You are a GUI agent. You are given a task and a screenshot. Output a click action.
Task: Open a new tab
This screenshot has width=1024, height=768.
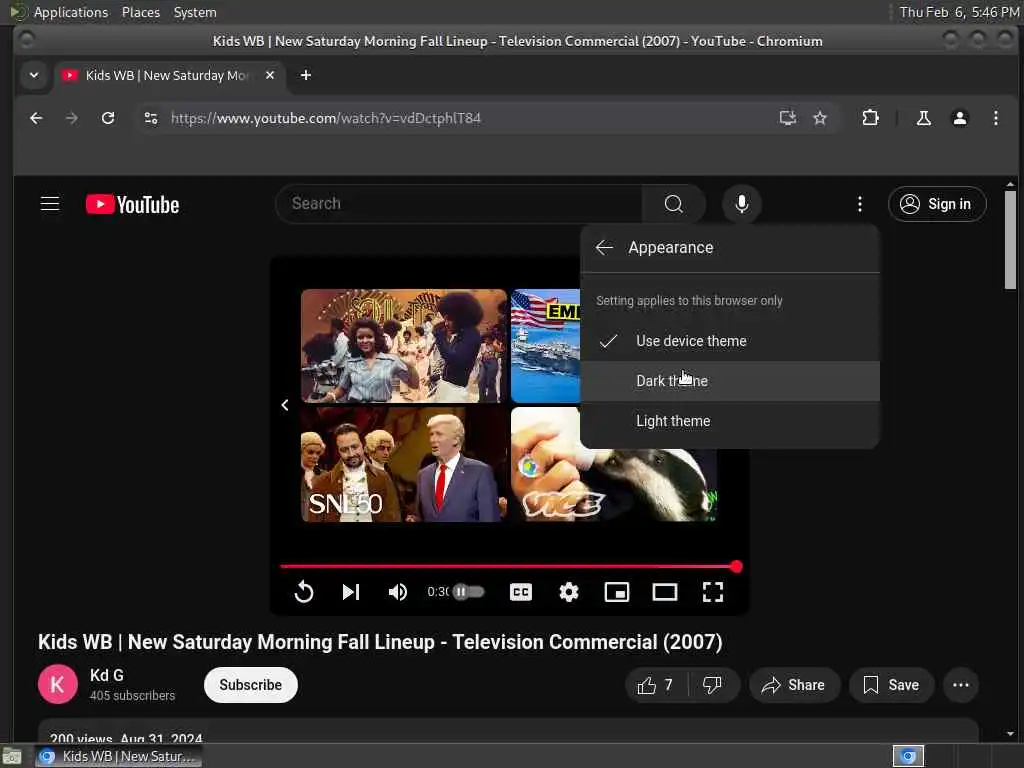point(306,75)
